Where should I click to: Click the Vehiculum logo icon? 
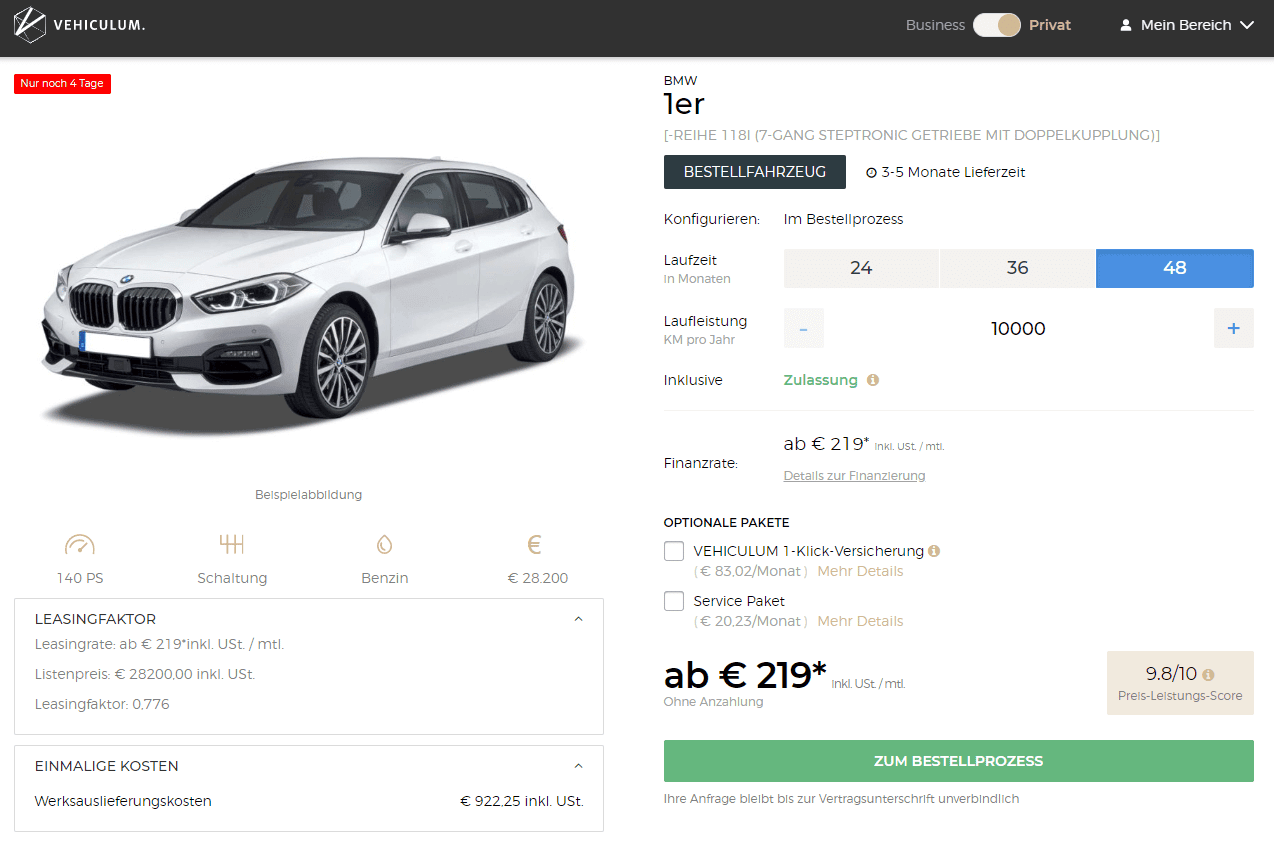click(x=30, y=25)
